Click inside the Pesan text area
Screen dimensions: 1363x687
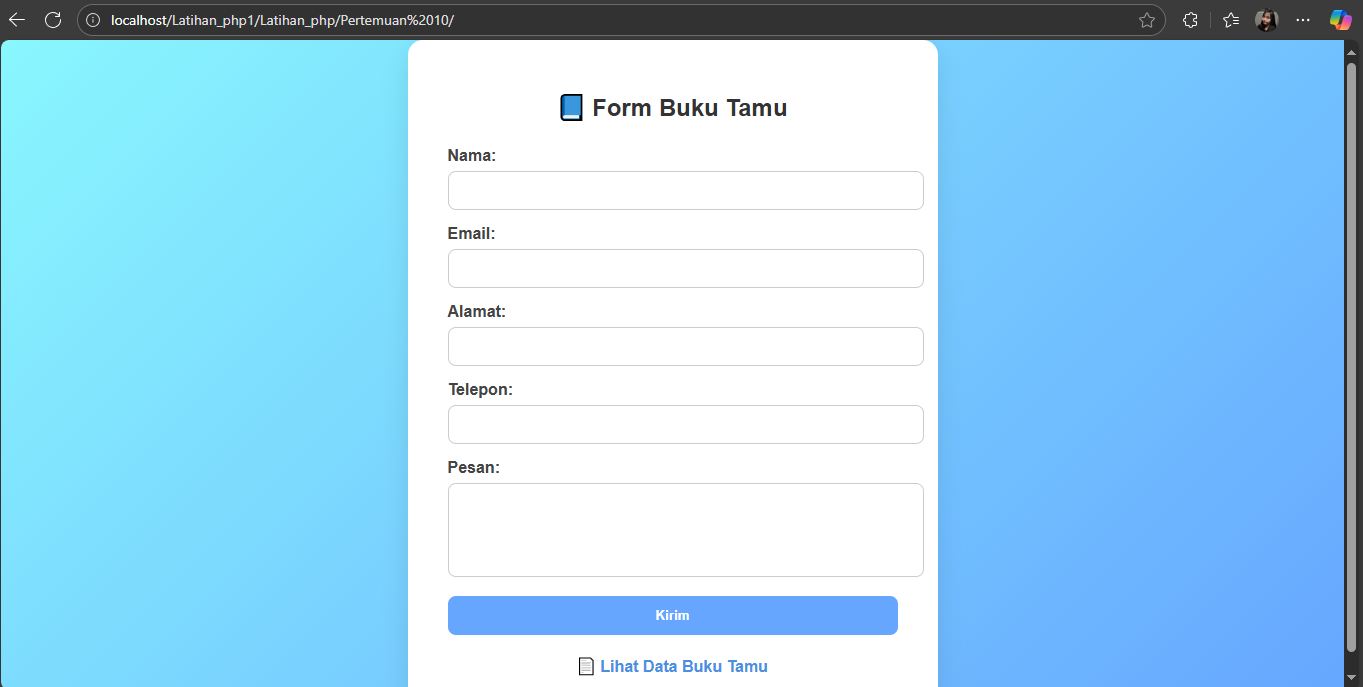(685, 529)
